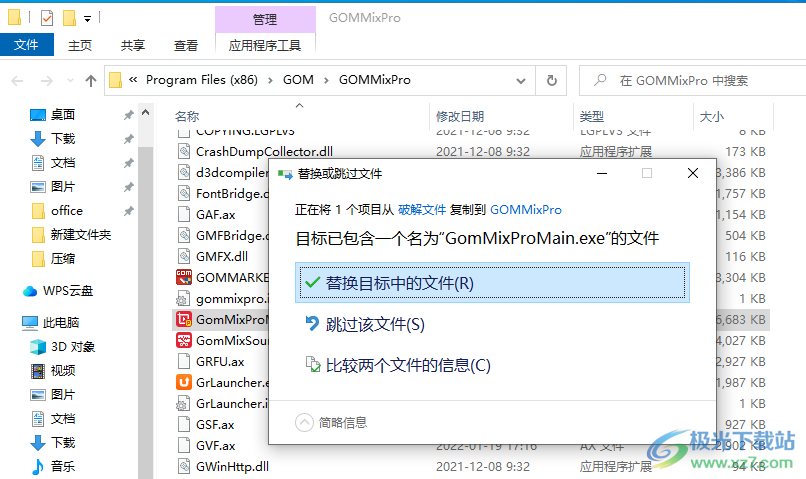The image size is (806, 479).
Task: Open 视频 under This PC
Action: click(63, 371)
